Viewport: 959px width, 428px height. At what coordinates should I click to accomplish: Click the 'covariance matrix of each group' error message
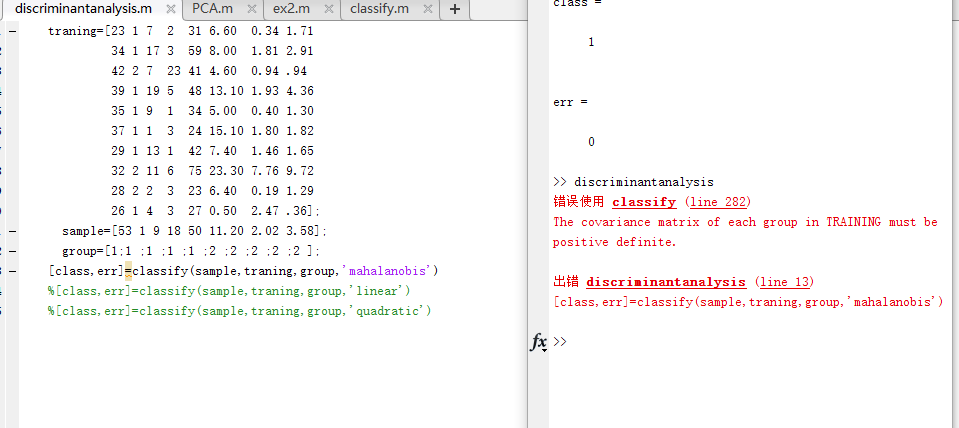[745, 222]
